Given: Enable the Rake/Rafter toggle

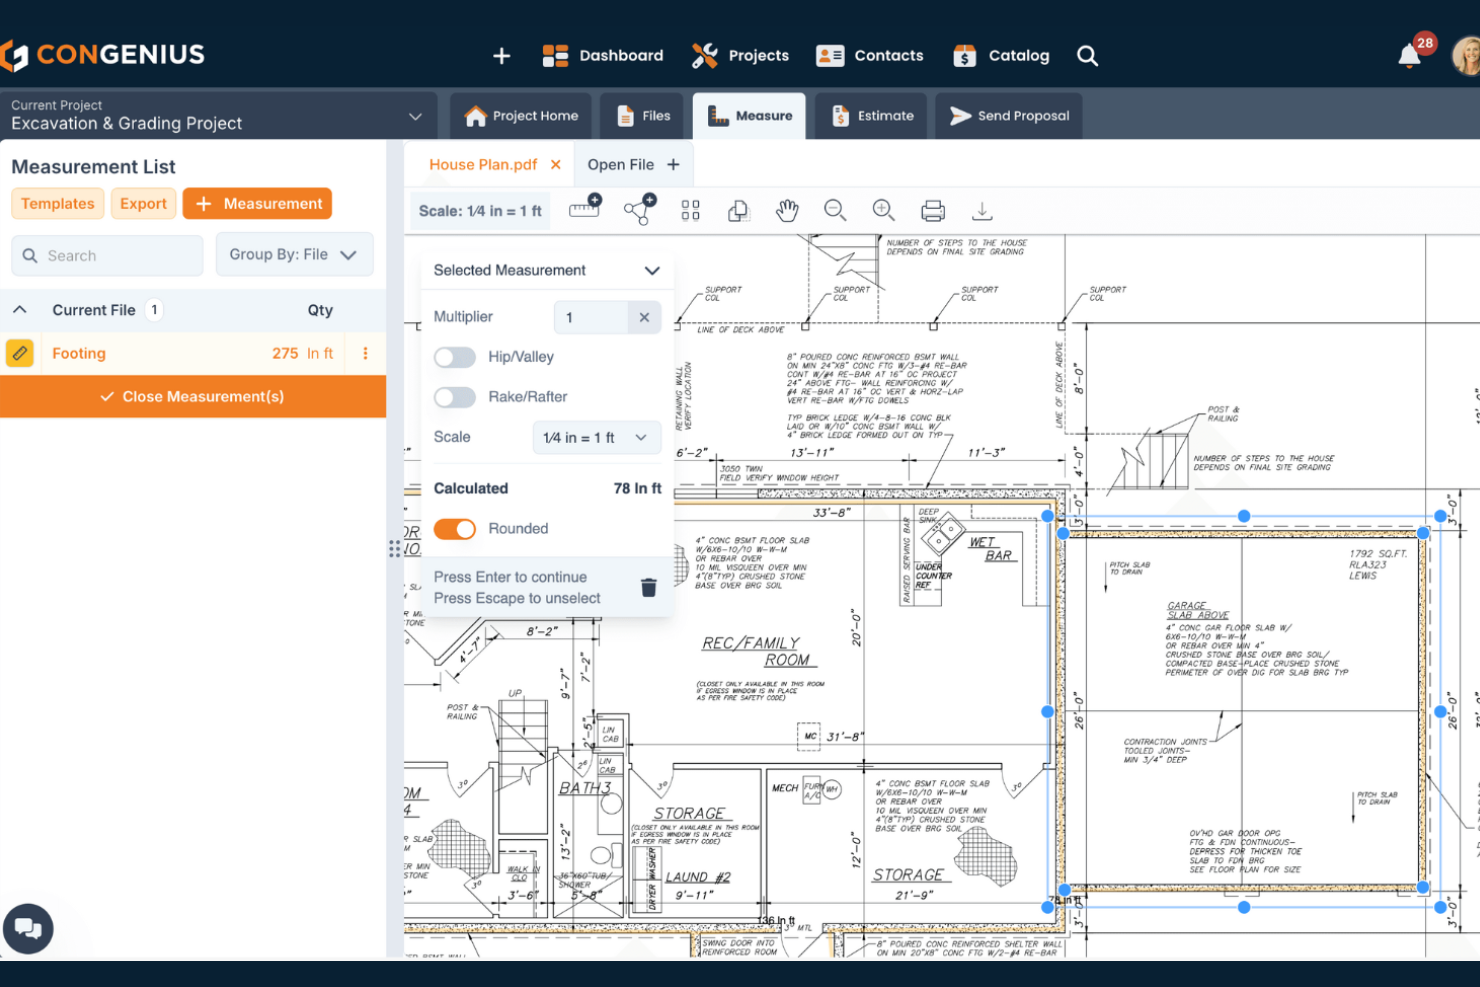Looking at the screenshot, I should [x=455, y=397].
